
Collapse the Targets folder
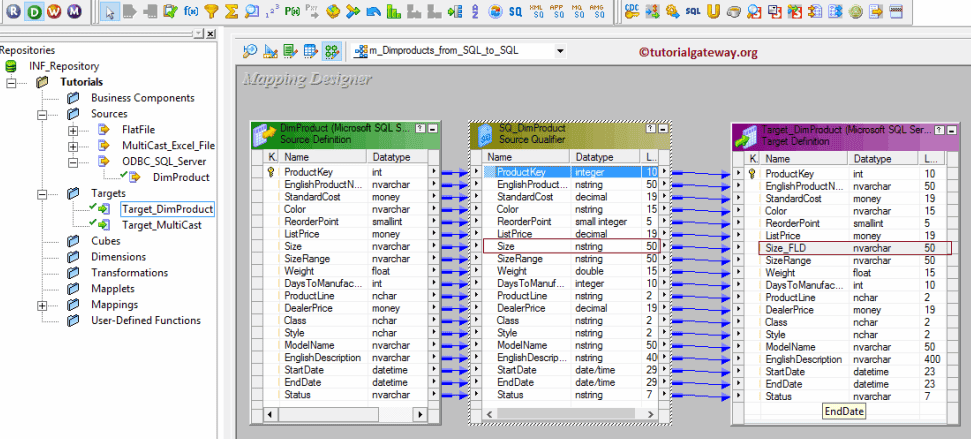point(43,193)
